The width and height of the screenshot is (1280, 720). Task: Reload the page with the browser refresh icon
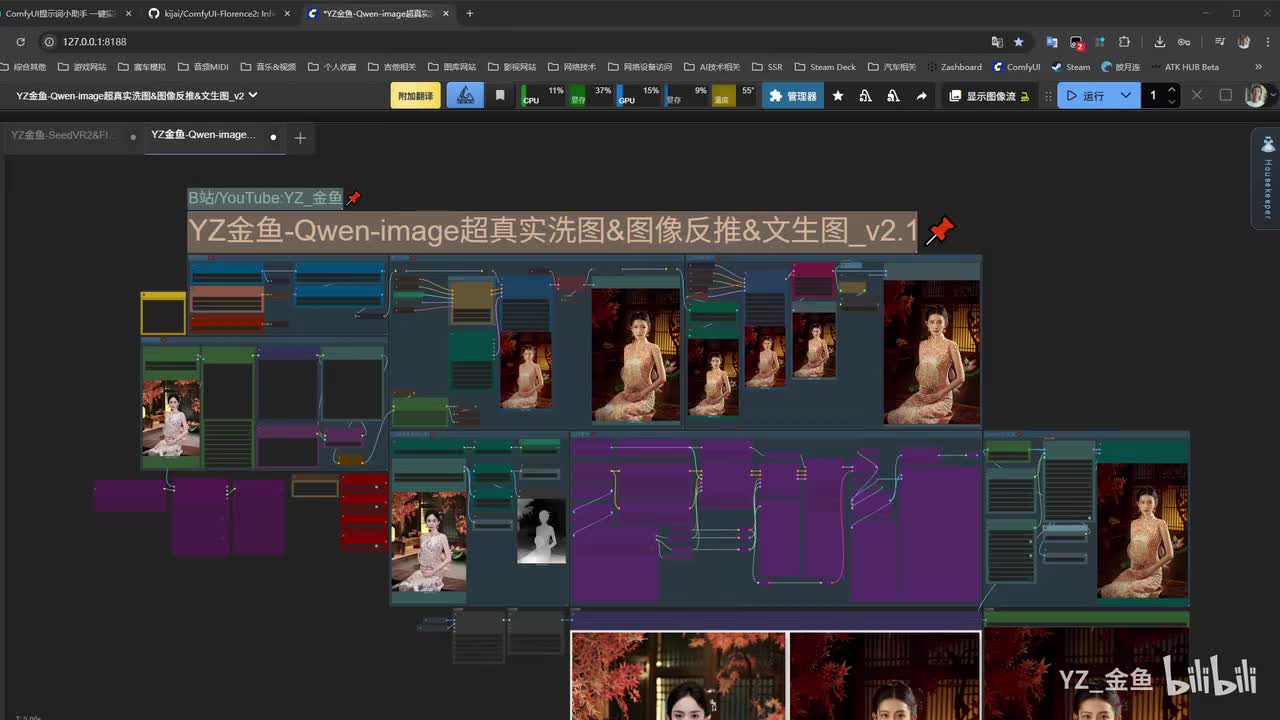tap(21, 42)
